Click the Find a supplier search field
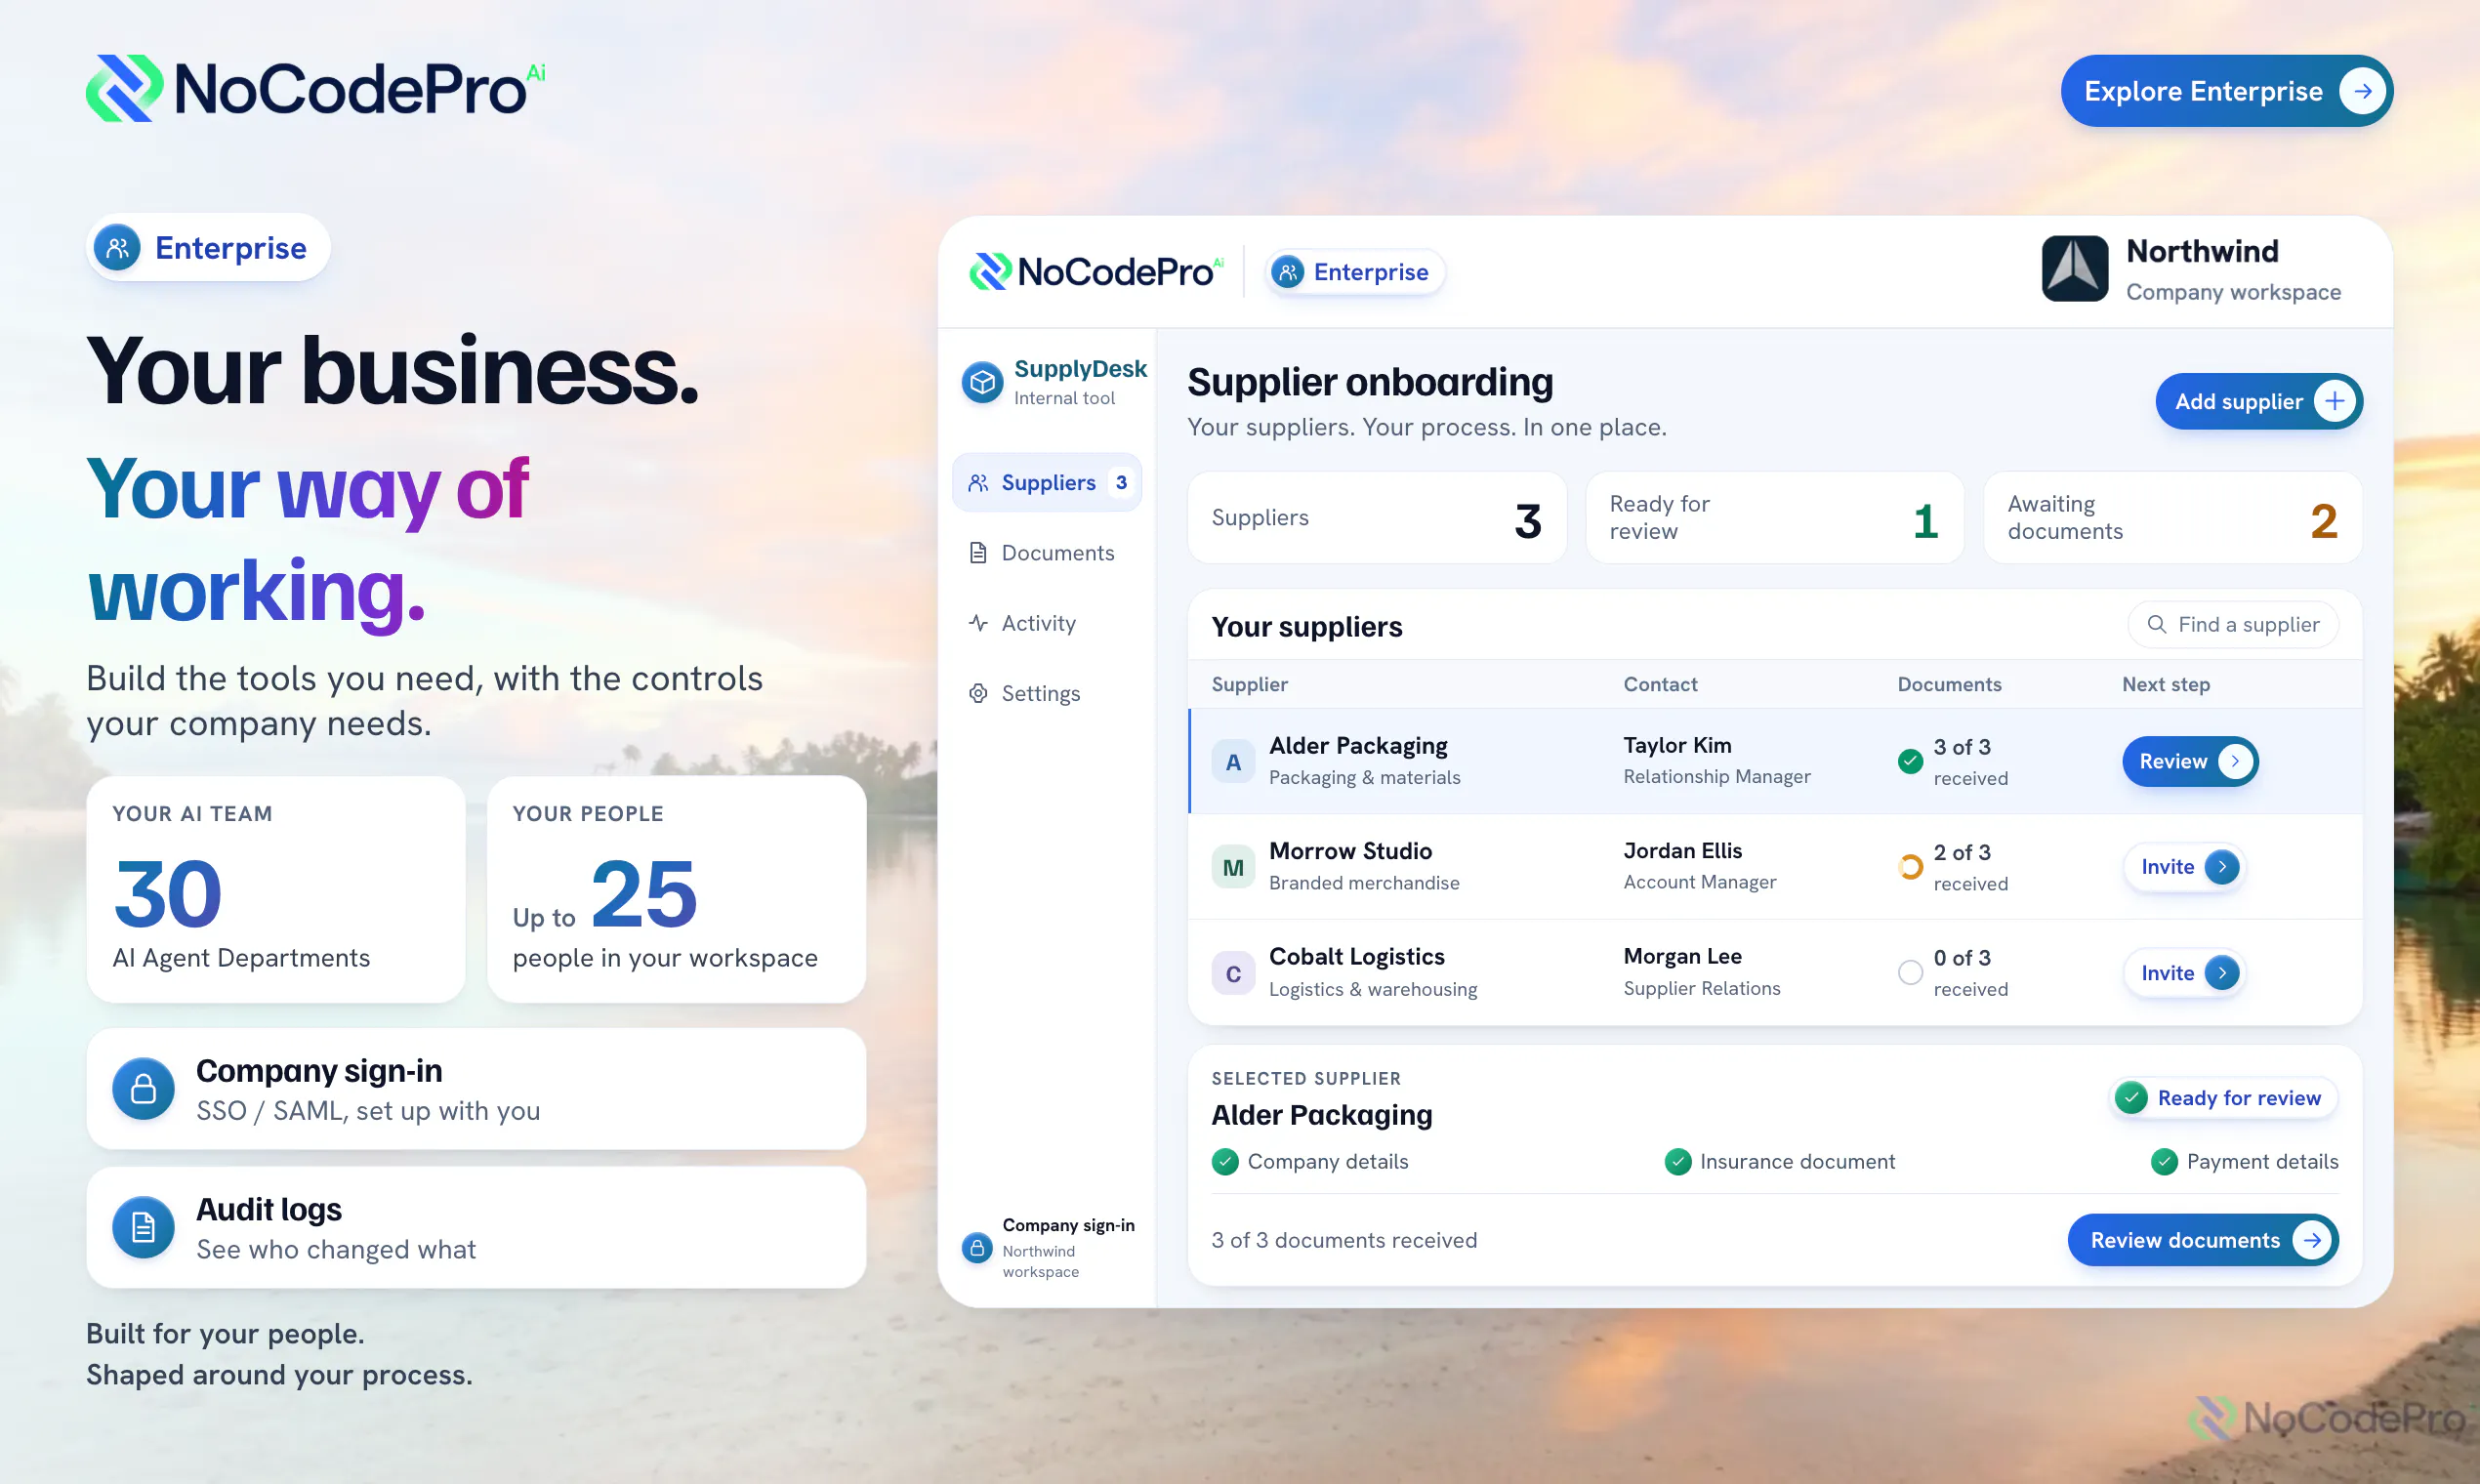2480x1484 pixels. point(2232,624)
